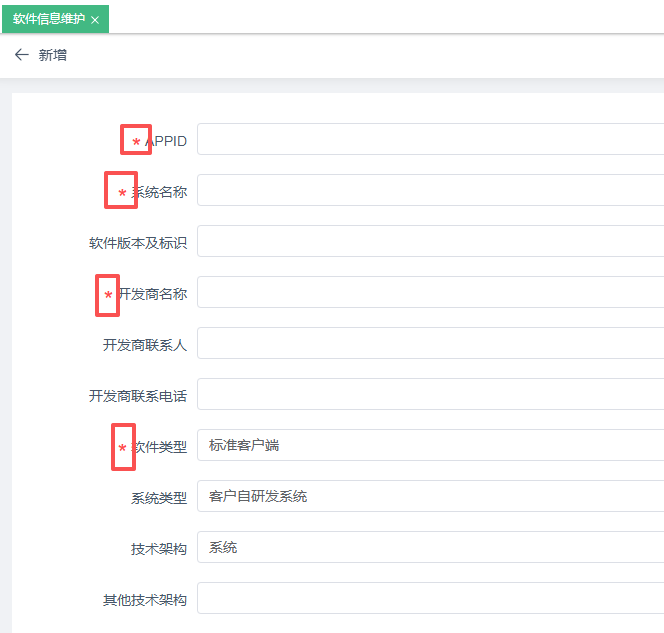Focus the APPID input field

point(430,139)
